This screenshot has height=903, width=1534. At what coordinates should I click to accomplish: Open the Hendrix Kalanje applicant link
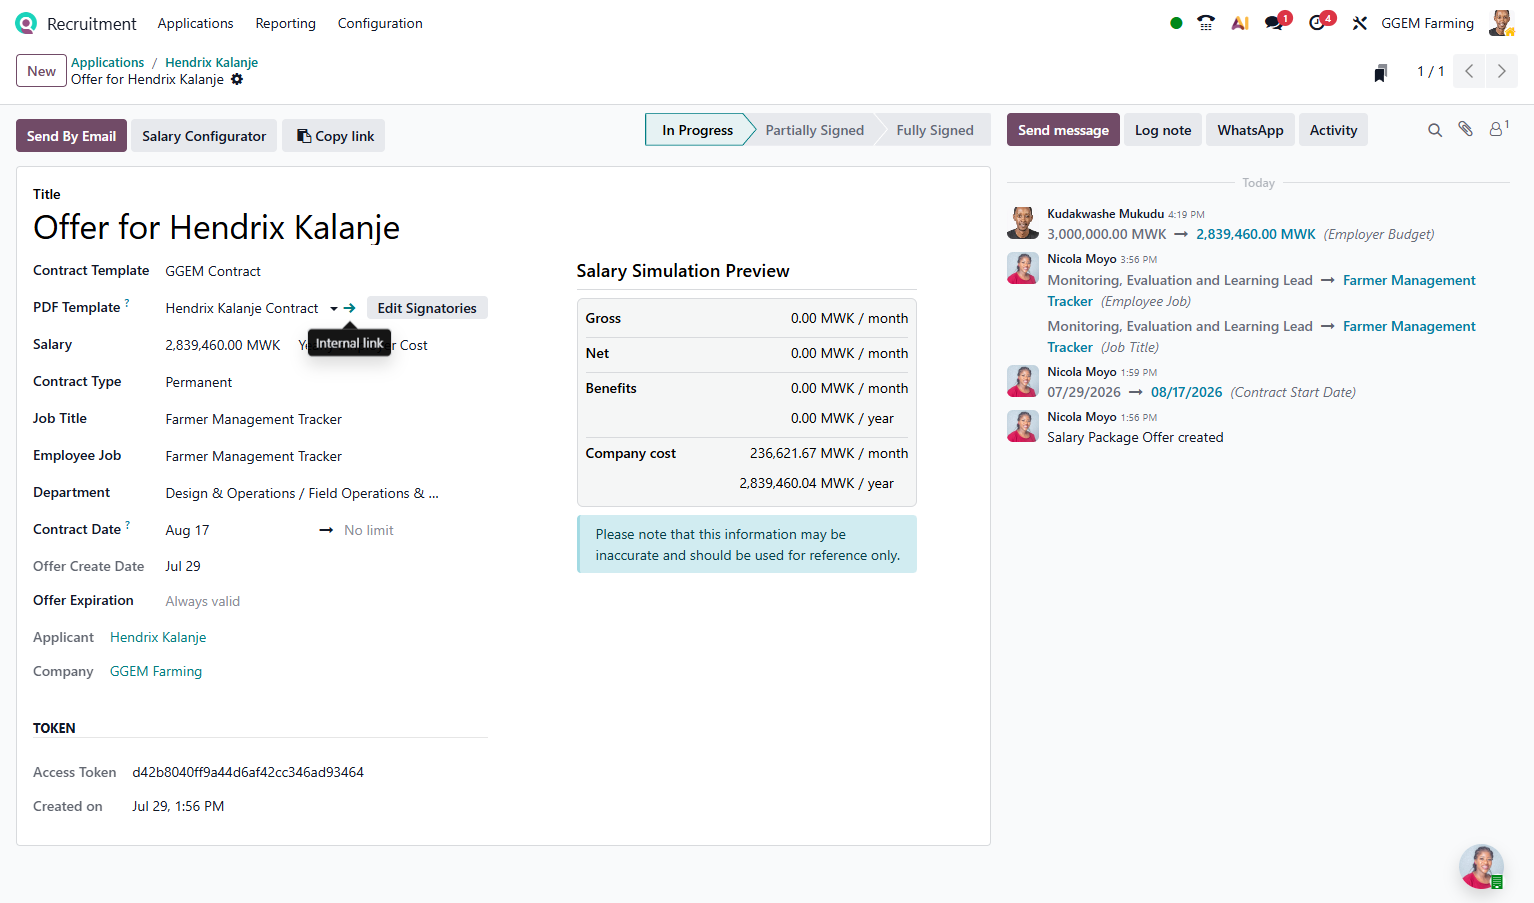pyautogui.click(x=158, y=637)
